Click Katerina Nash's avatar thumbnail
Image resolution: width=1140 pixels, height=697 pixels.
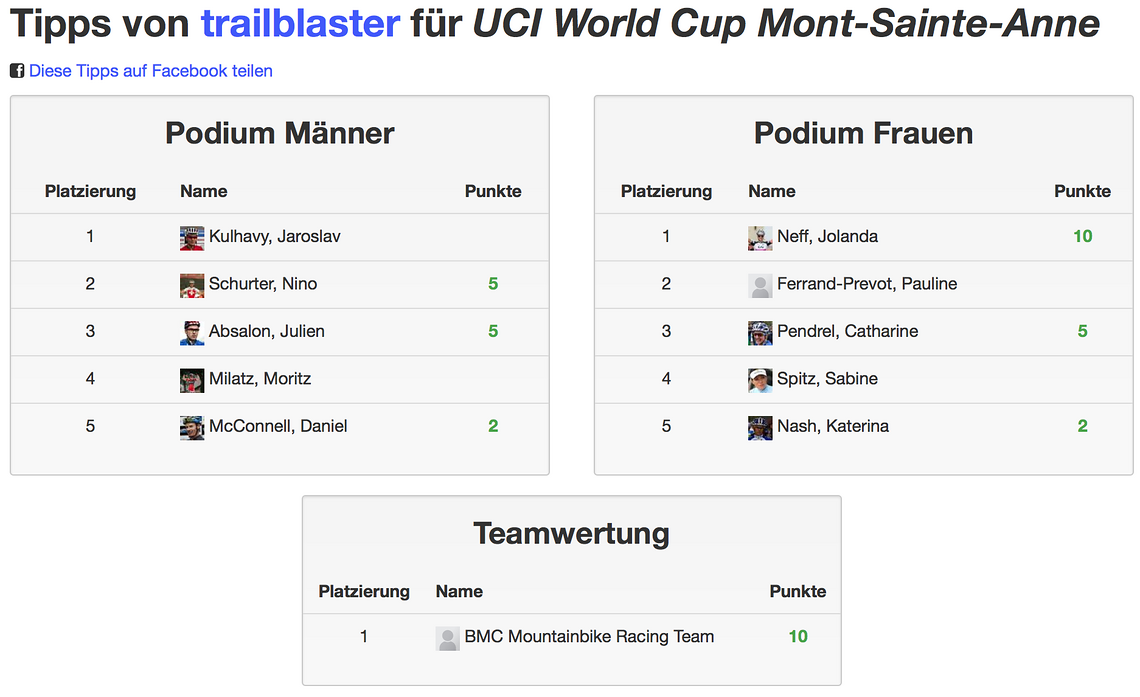(x=760, y=428)
